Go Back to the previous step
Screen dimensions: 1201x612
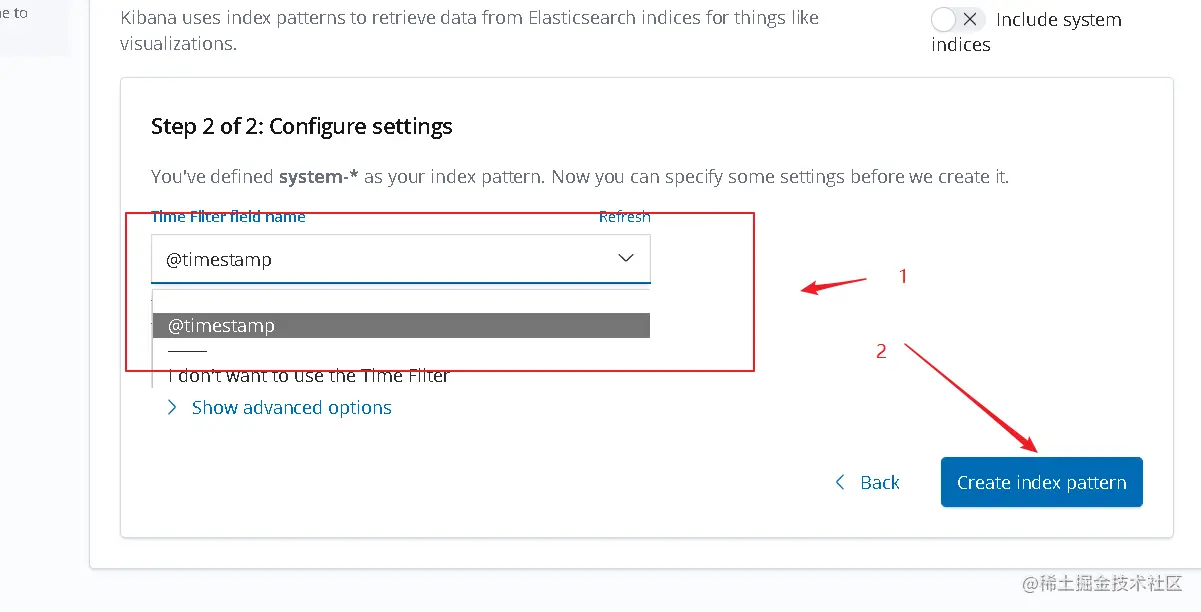pos(879,483)
